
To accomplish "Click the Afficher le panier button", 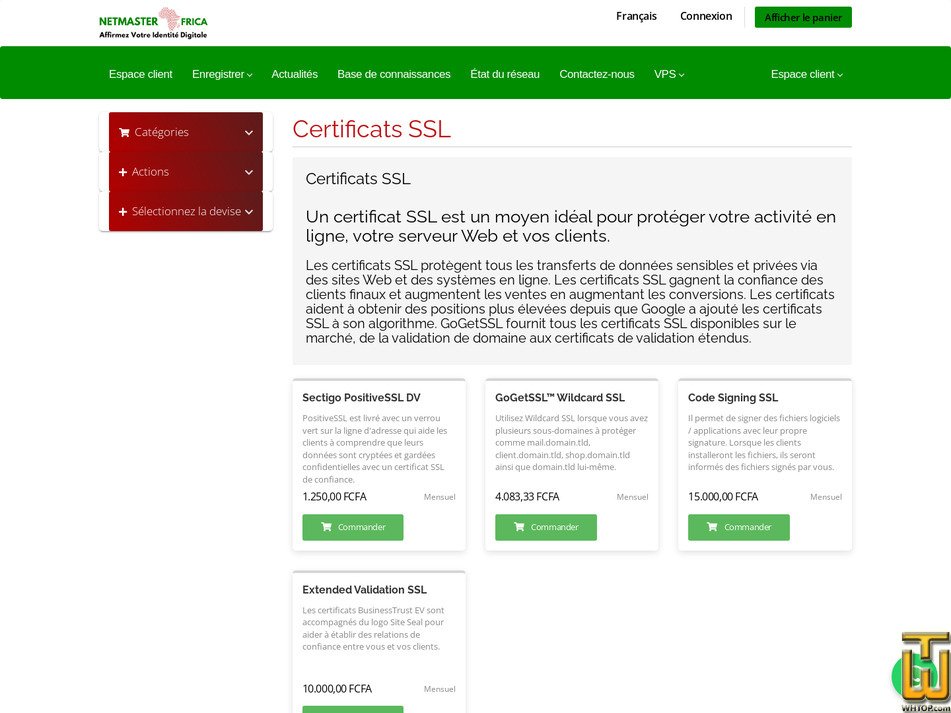I will click(803, 18).
